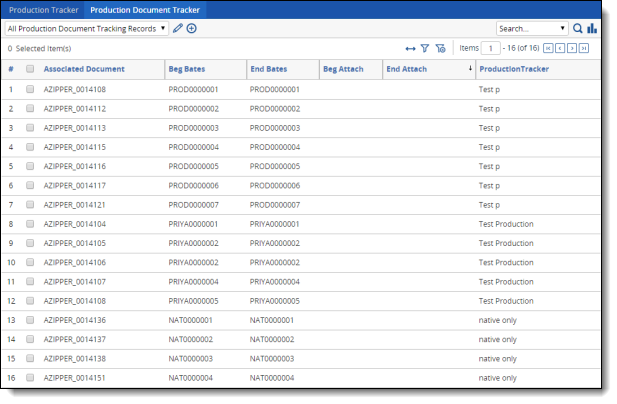The width and height of the screenshot is (617, 404).
Task: Sort by Associated Document column header
Action: 84,69
